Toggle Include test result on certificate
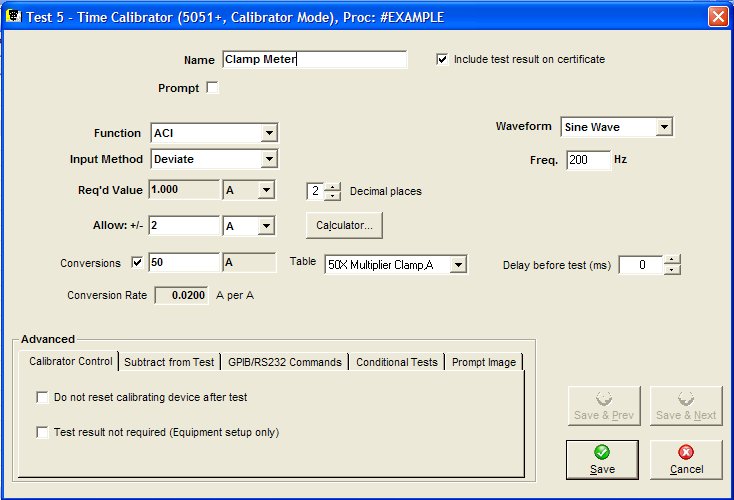 point(442,59)
